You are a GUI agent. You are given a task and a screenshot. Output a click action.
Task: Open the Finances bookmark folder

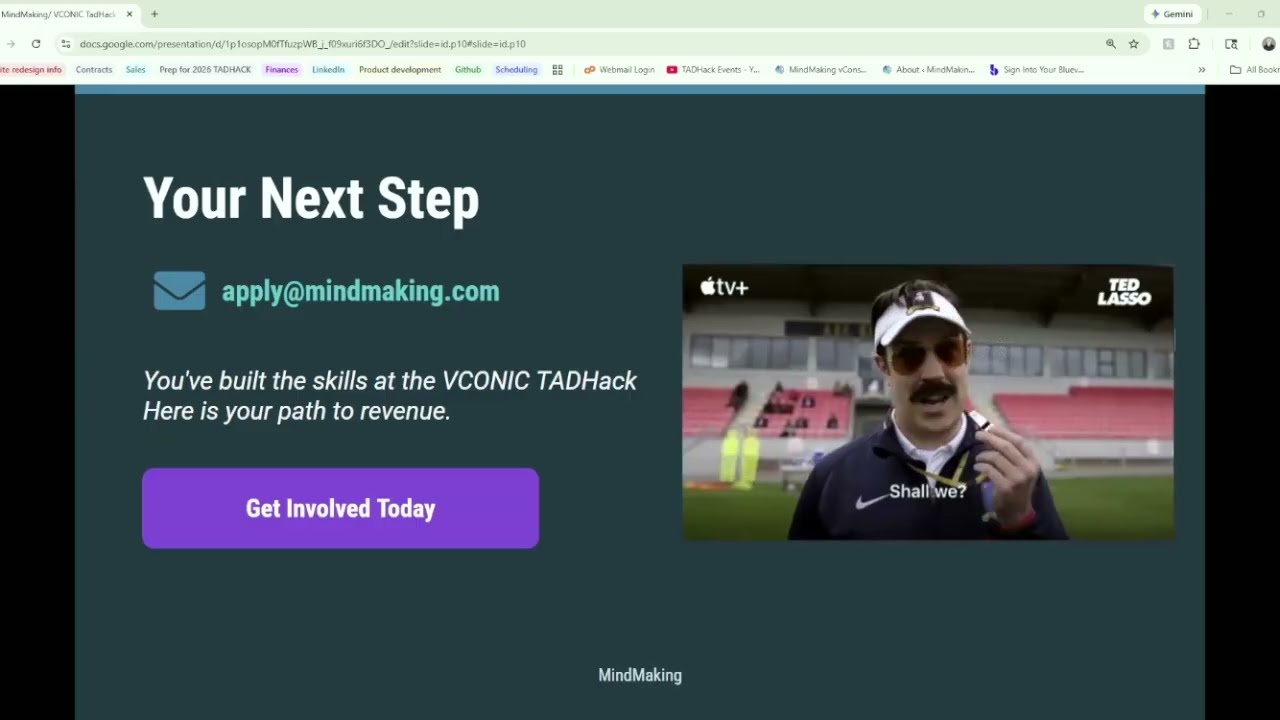282,70
